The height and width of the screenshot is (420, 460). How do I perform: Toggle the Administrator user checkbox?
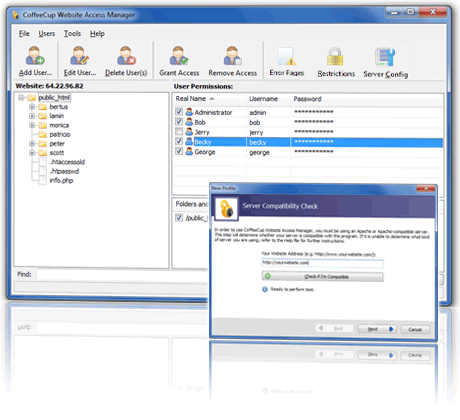pos(179,112)
